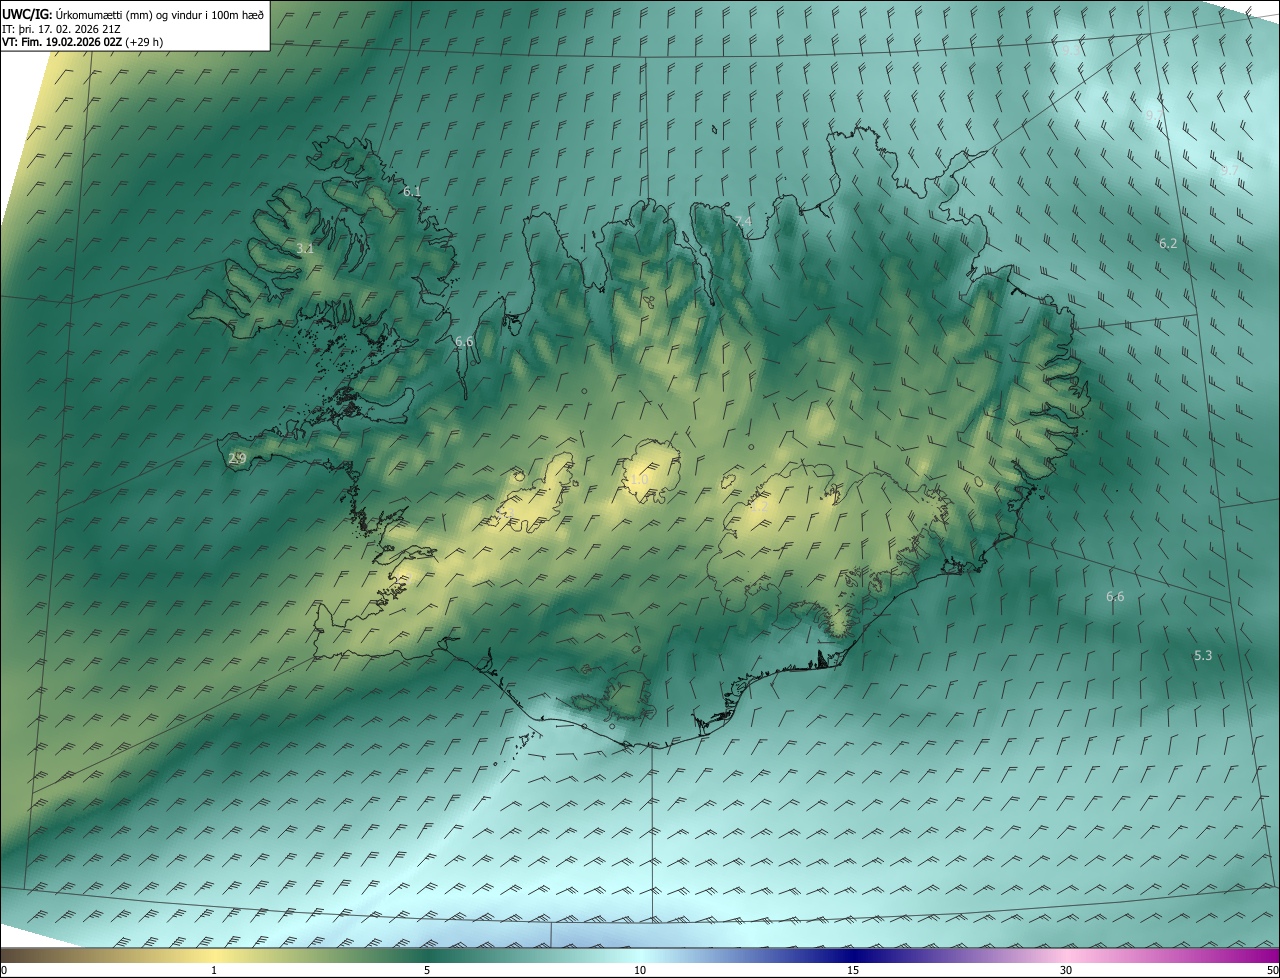
Task: Click the UWC/IG Úrkomumætti title line
Action: point(133,13)
